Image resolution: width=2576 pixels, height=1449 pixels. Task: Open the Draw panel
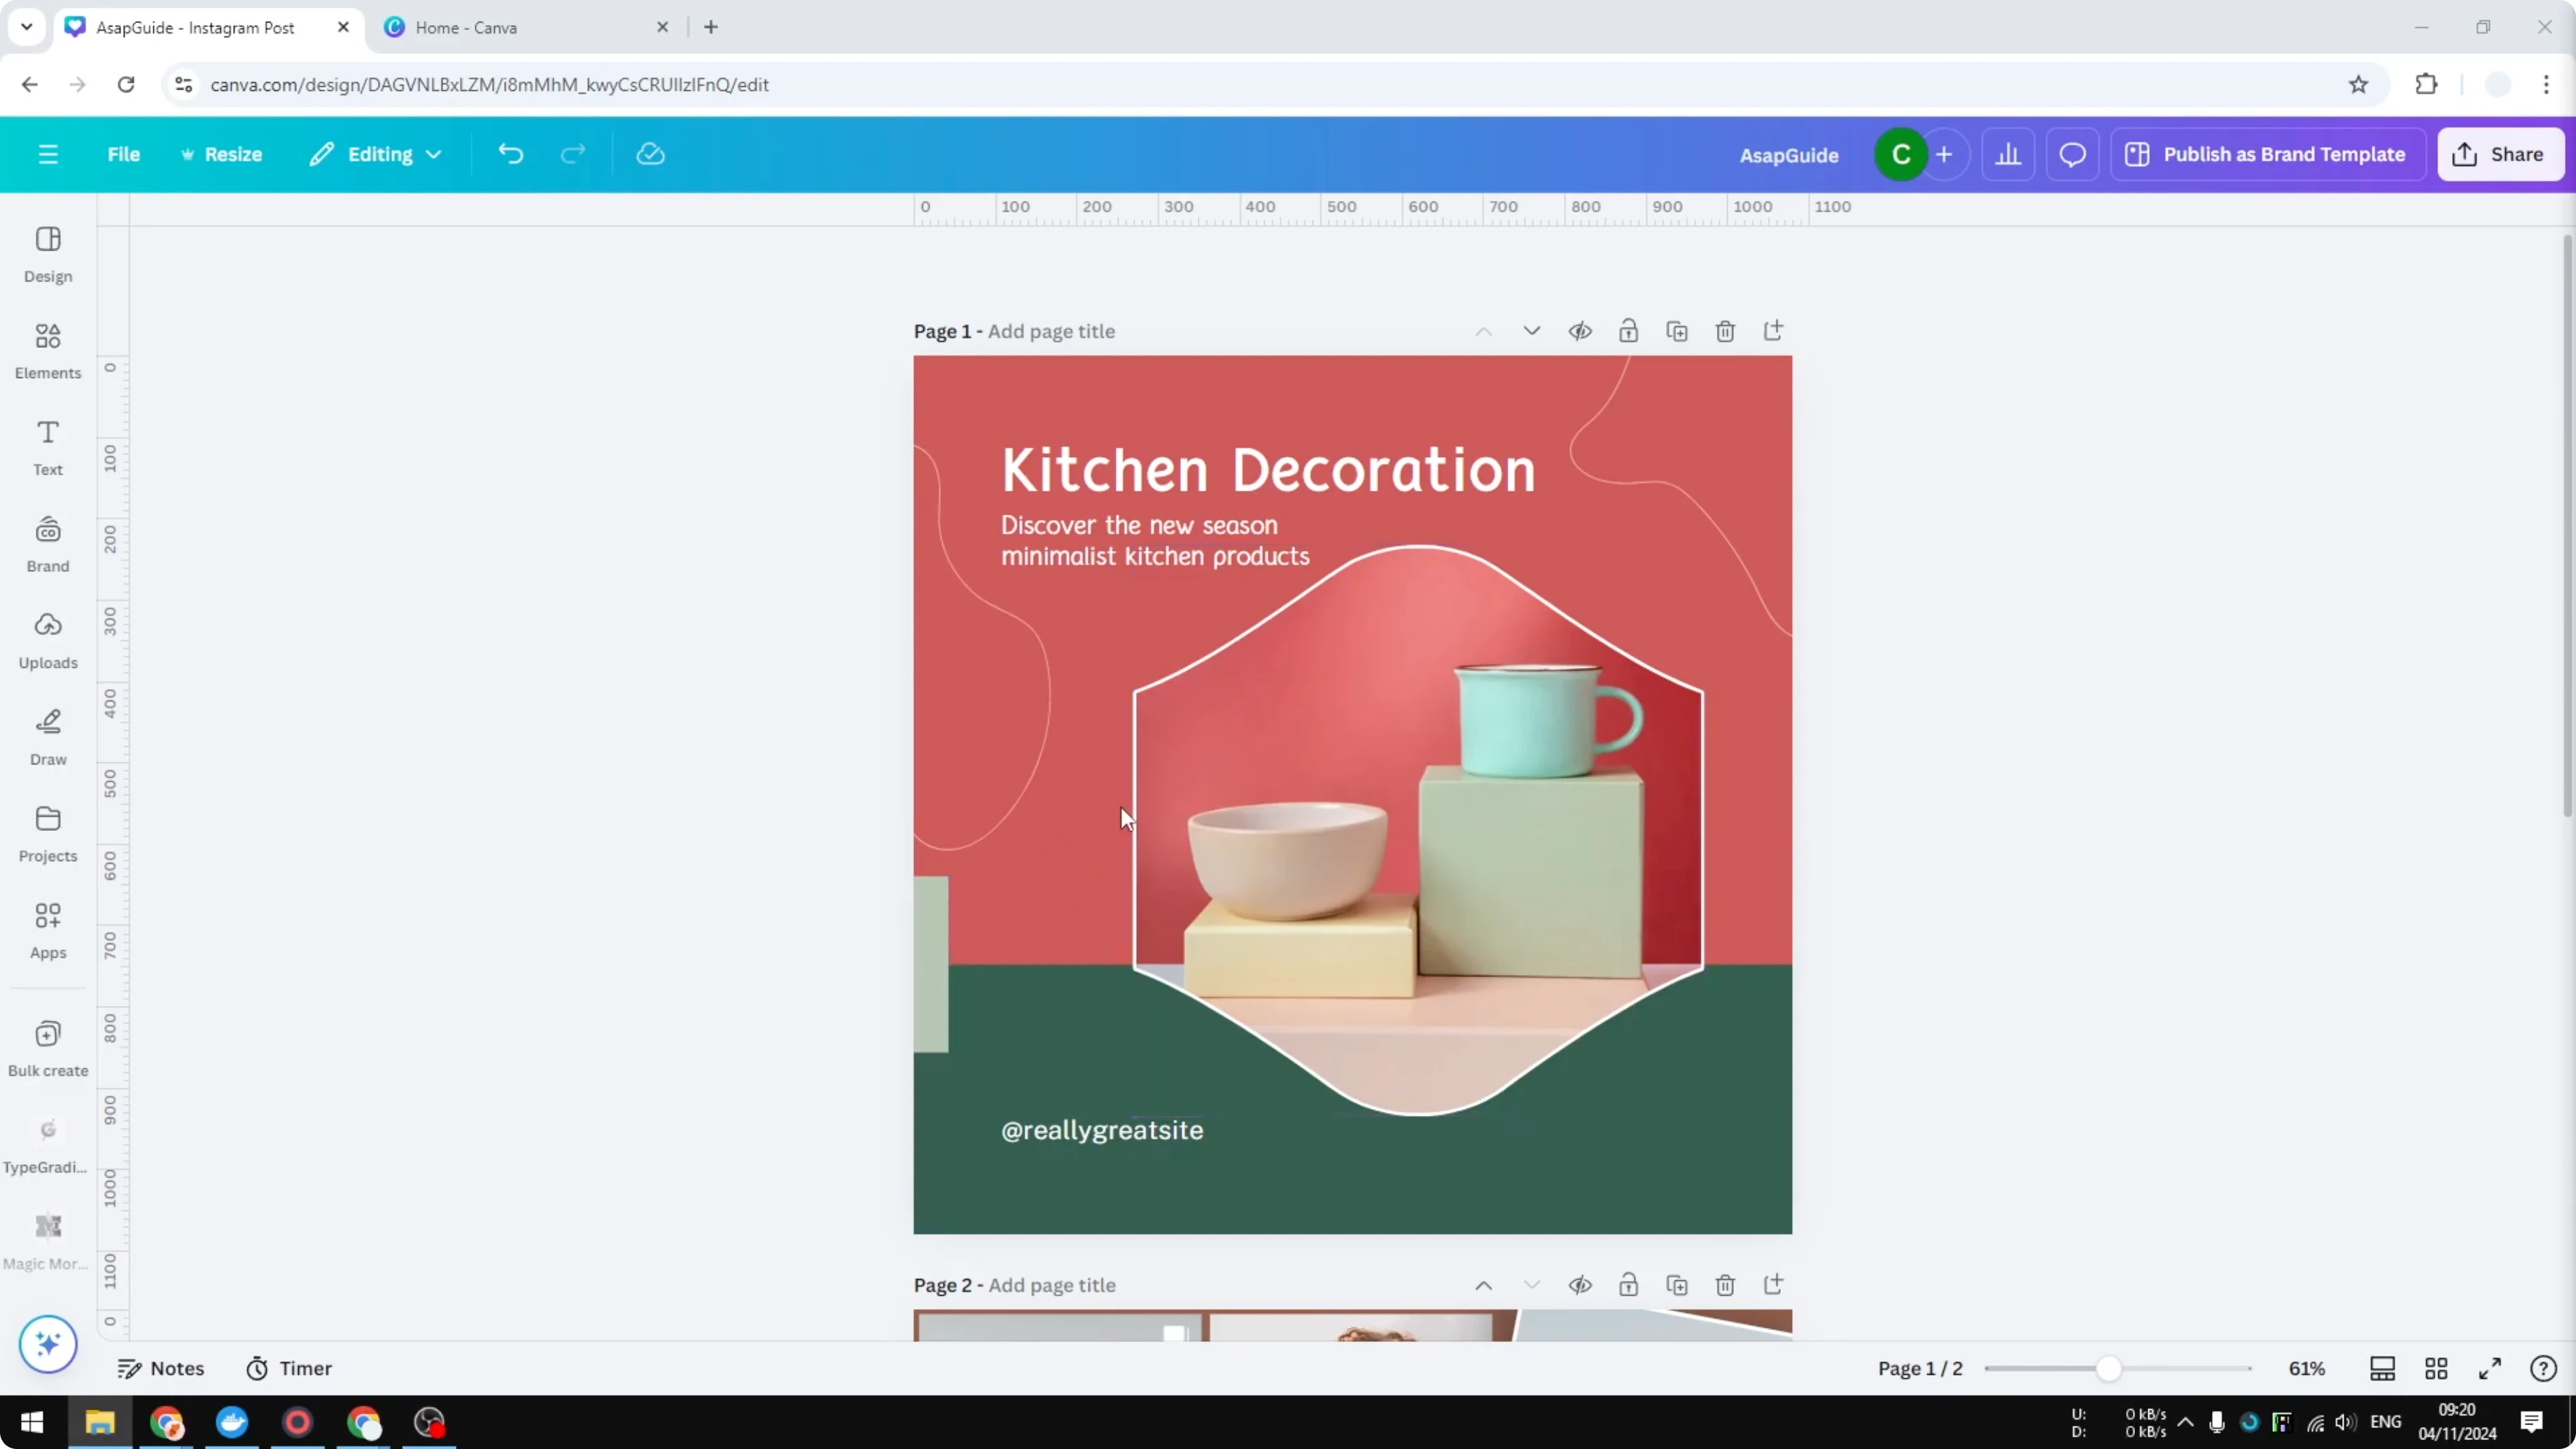47,736
